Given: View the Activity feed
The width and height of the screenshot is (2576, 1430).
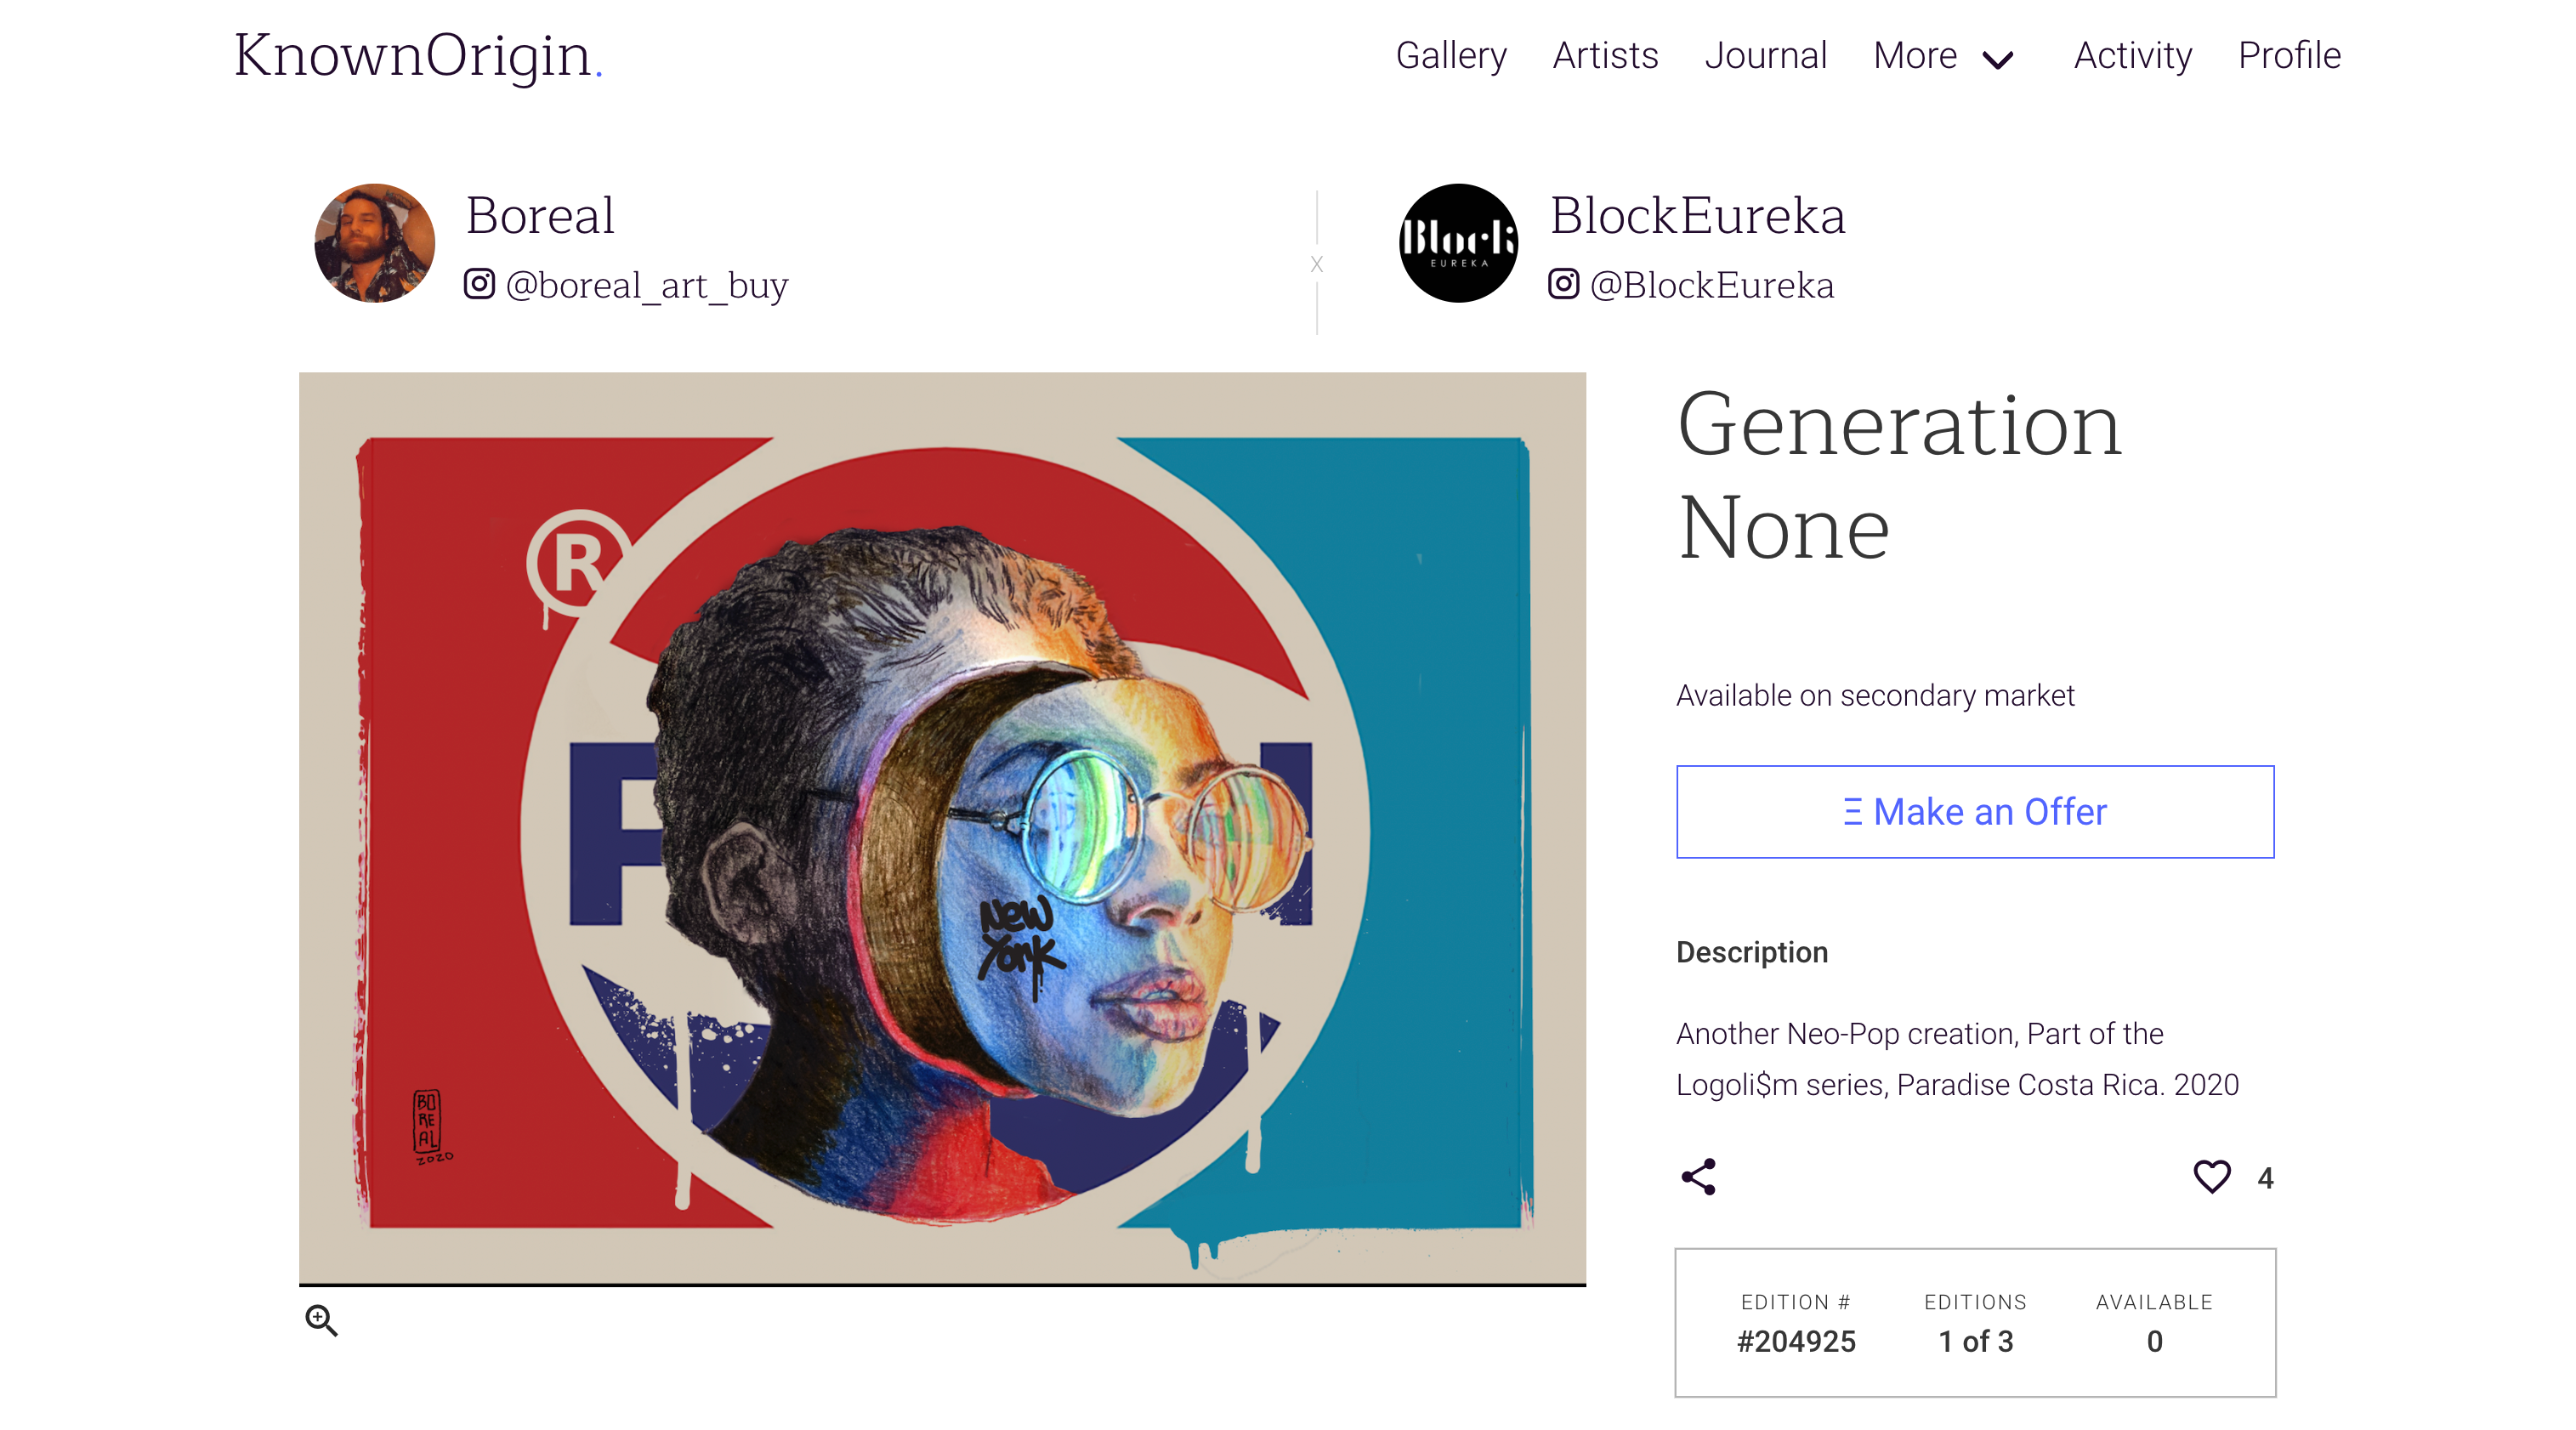Looking at the screenshot, I should [2133, 55].
